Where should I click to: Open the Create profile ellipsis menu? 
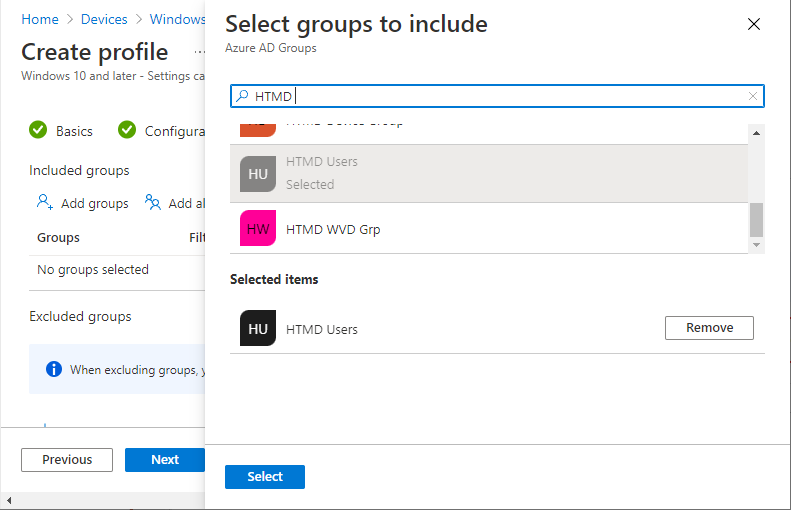tap(199, 51)
